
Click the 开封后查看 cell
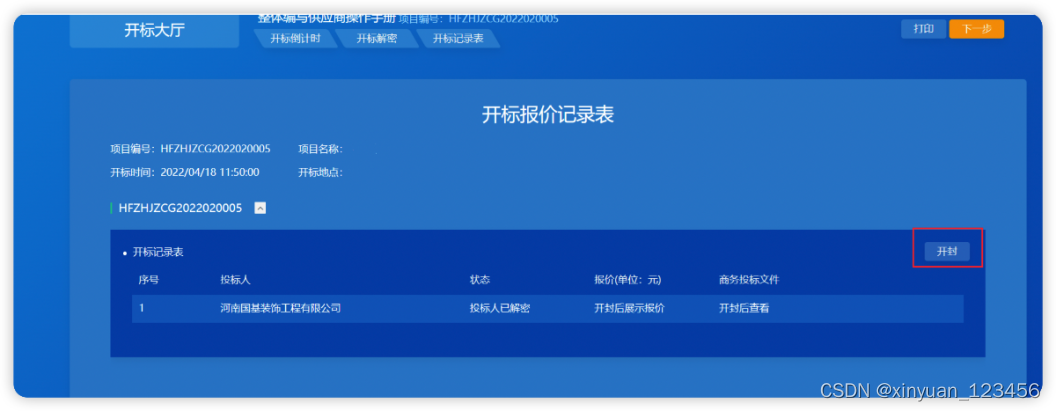click(x=744, y=309)
